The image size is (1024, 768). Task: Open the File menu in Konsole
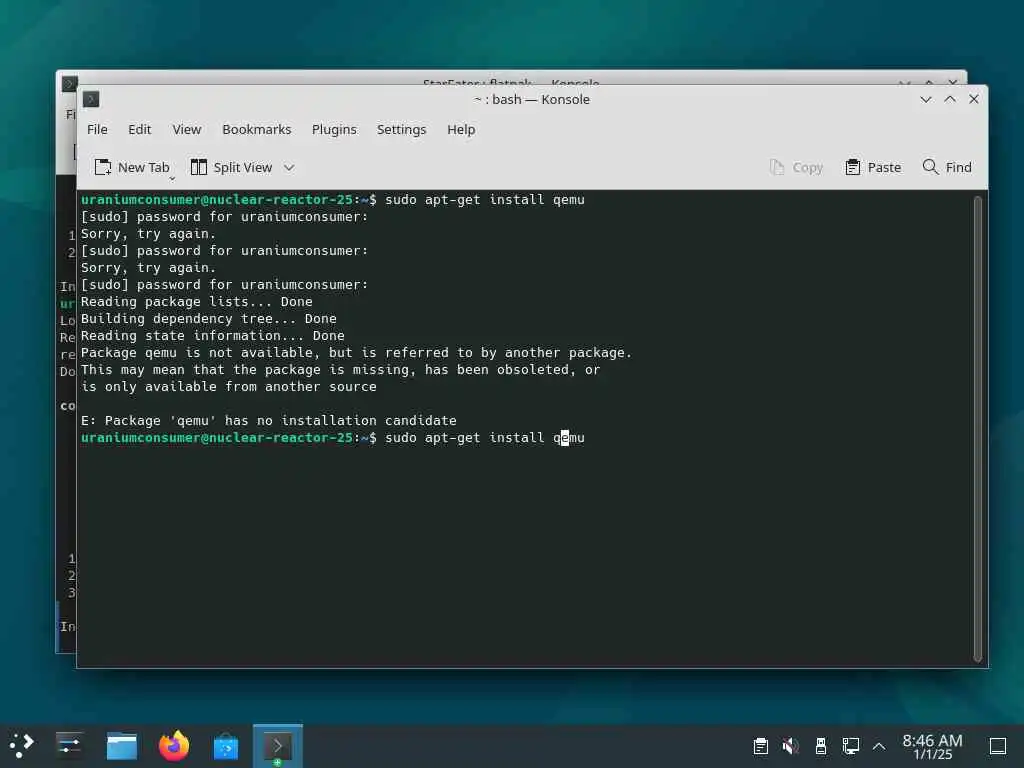coord(97,129)
